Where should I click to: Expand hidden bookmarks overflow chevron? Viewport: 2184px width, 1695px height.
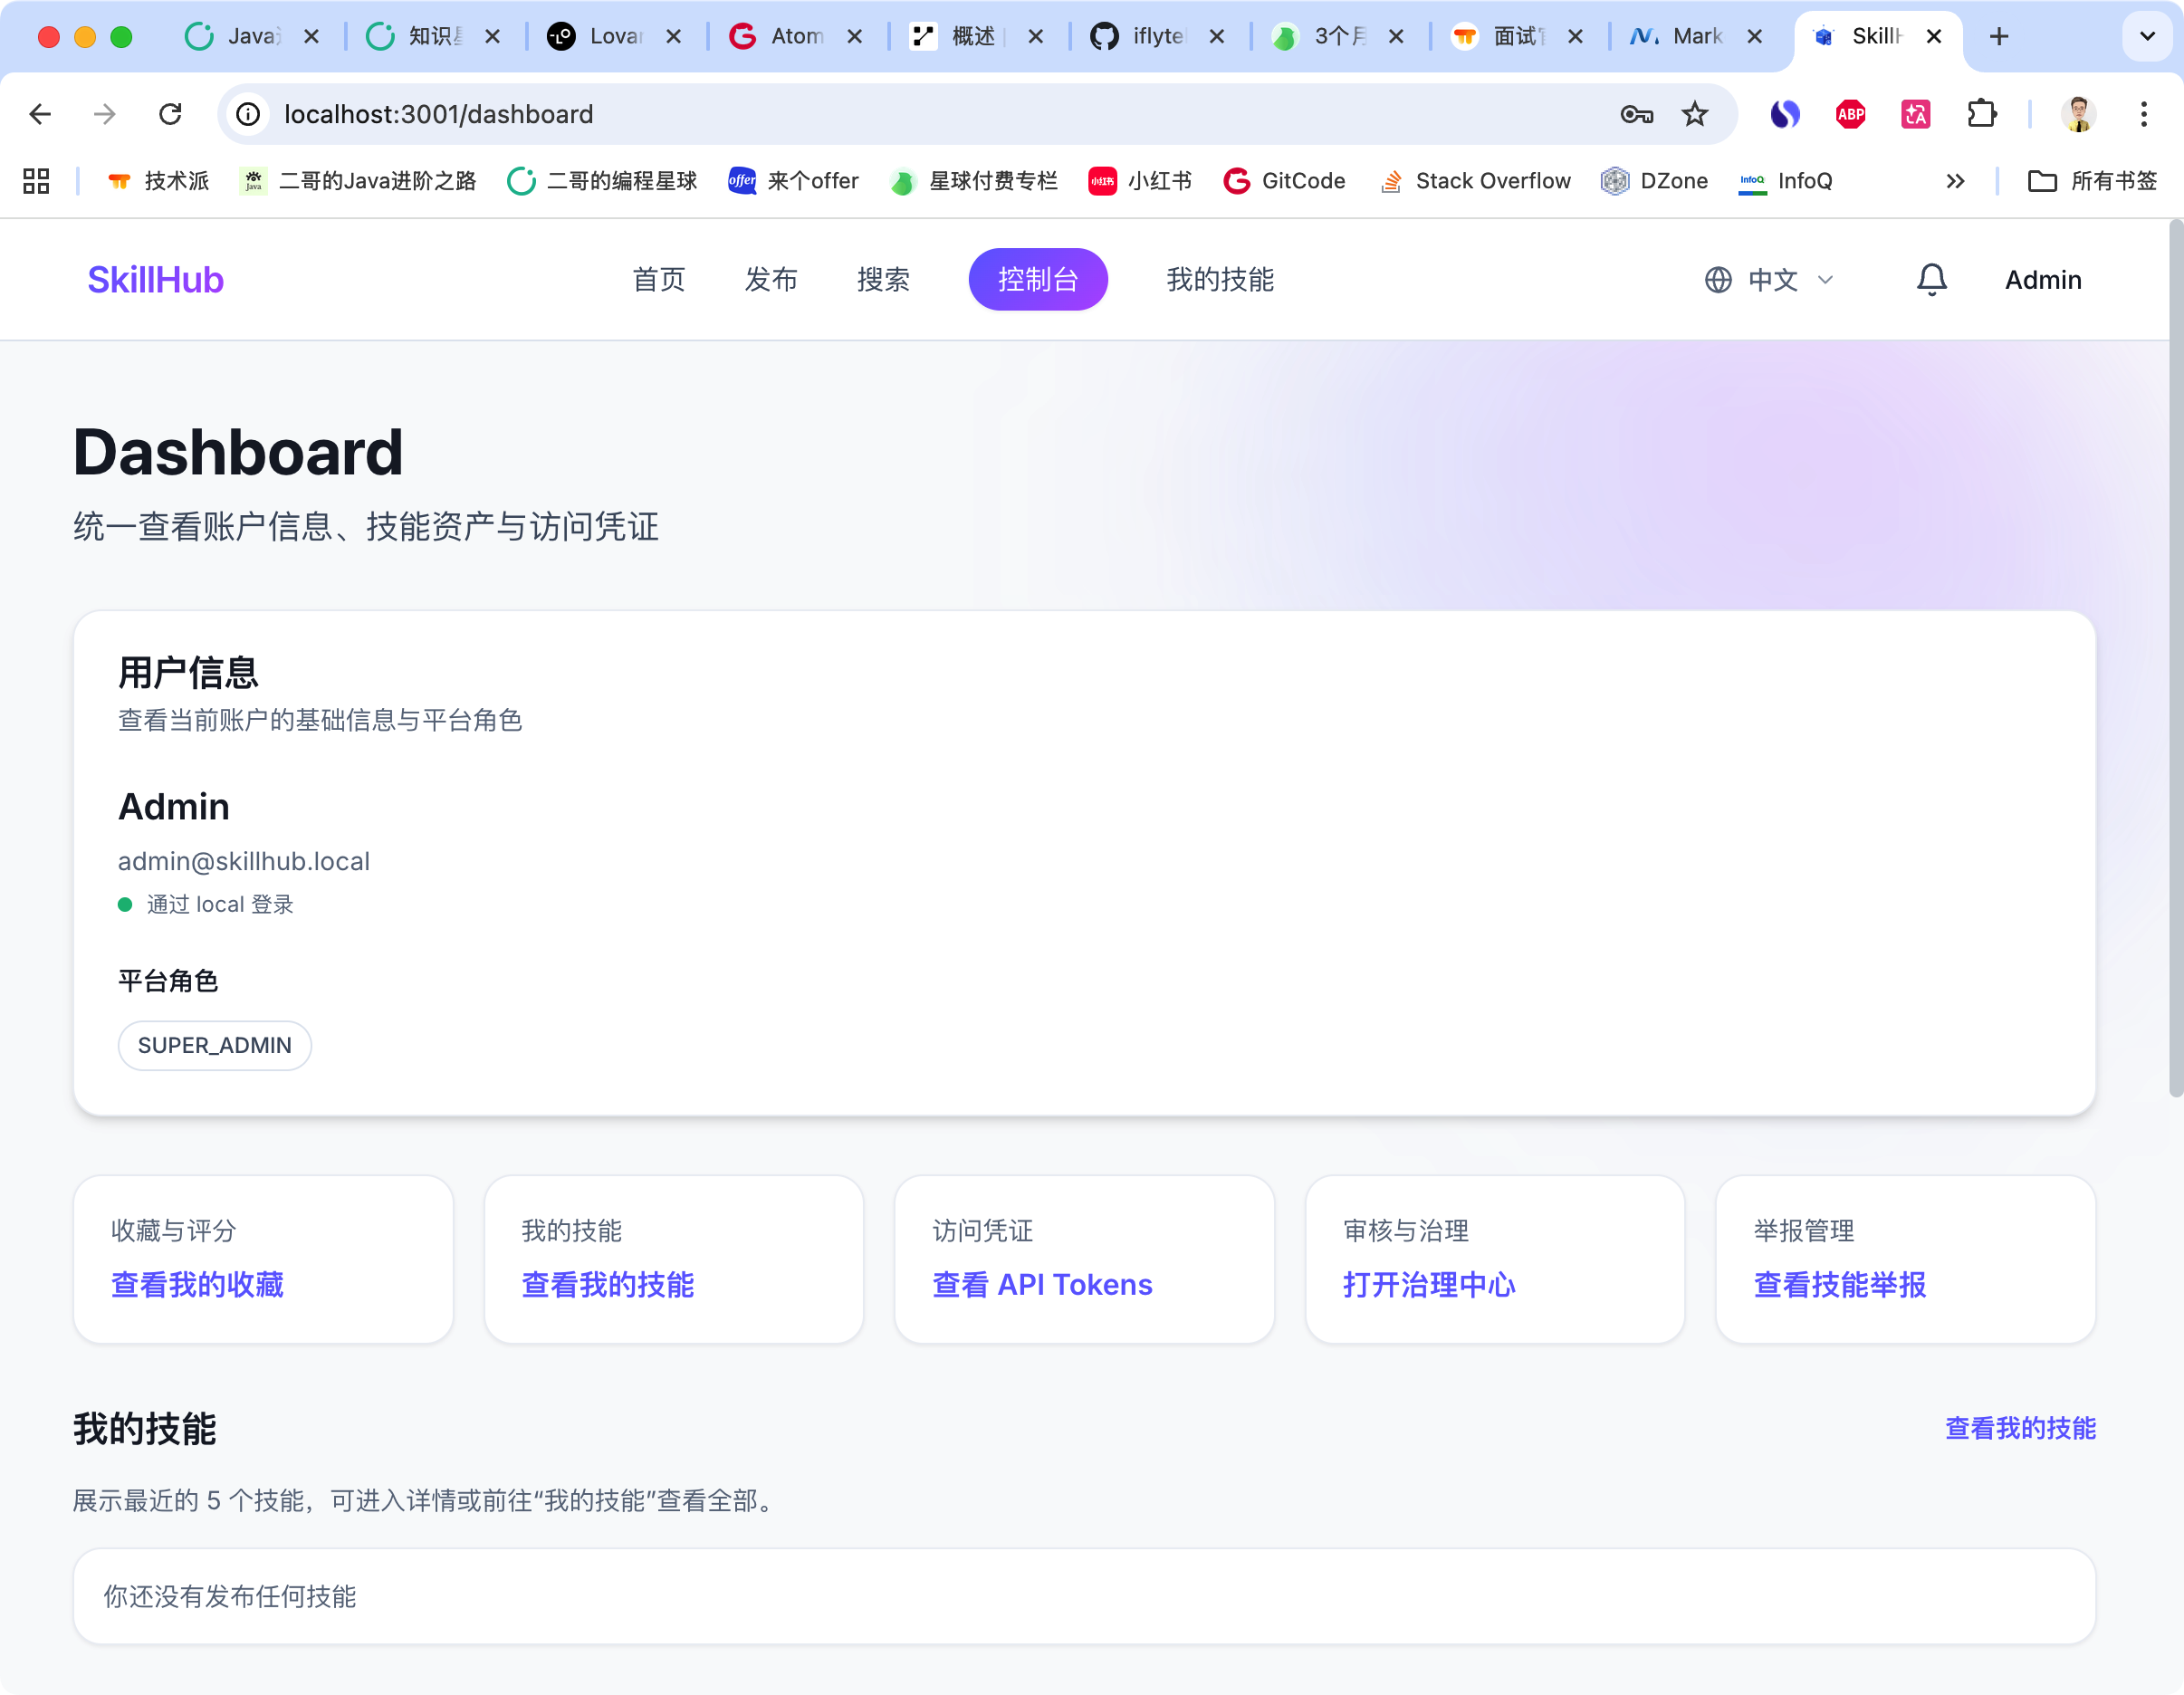point(1955,181)
